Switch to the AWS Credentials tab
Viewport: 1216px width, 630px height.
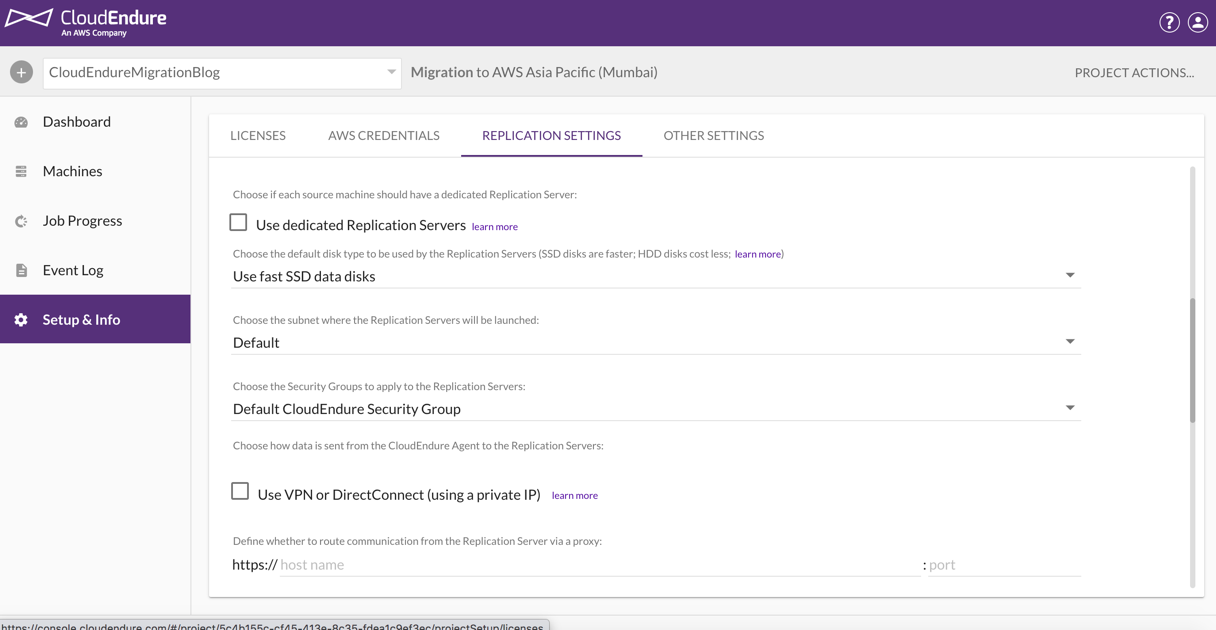point(383,135)
